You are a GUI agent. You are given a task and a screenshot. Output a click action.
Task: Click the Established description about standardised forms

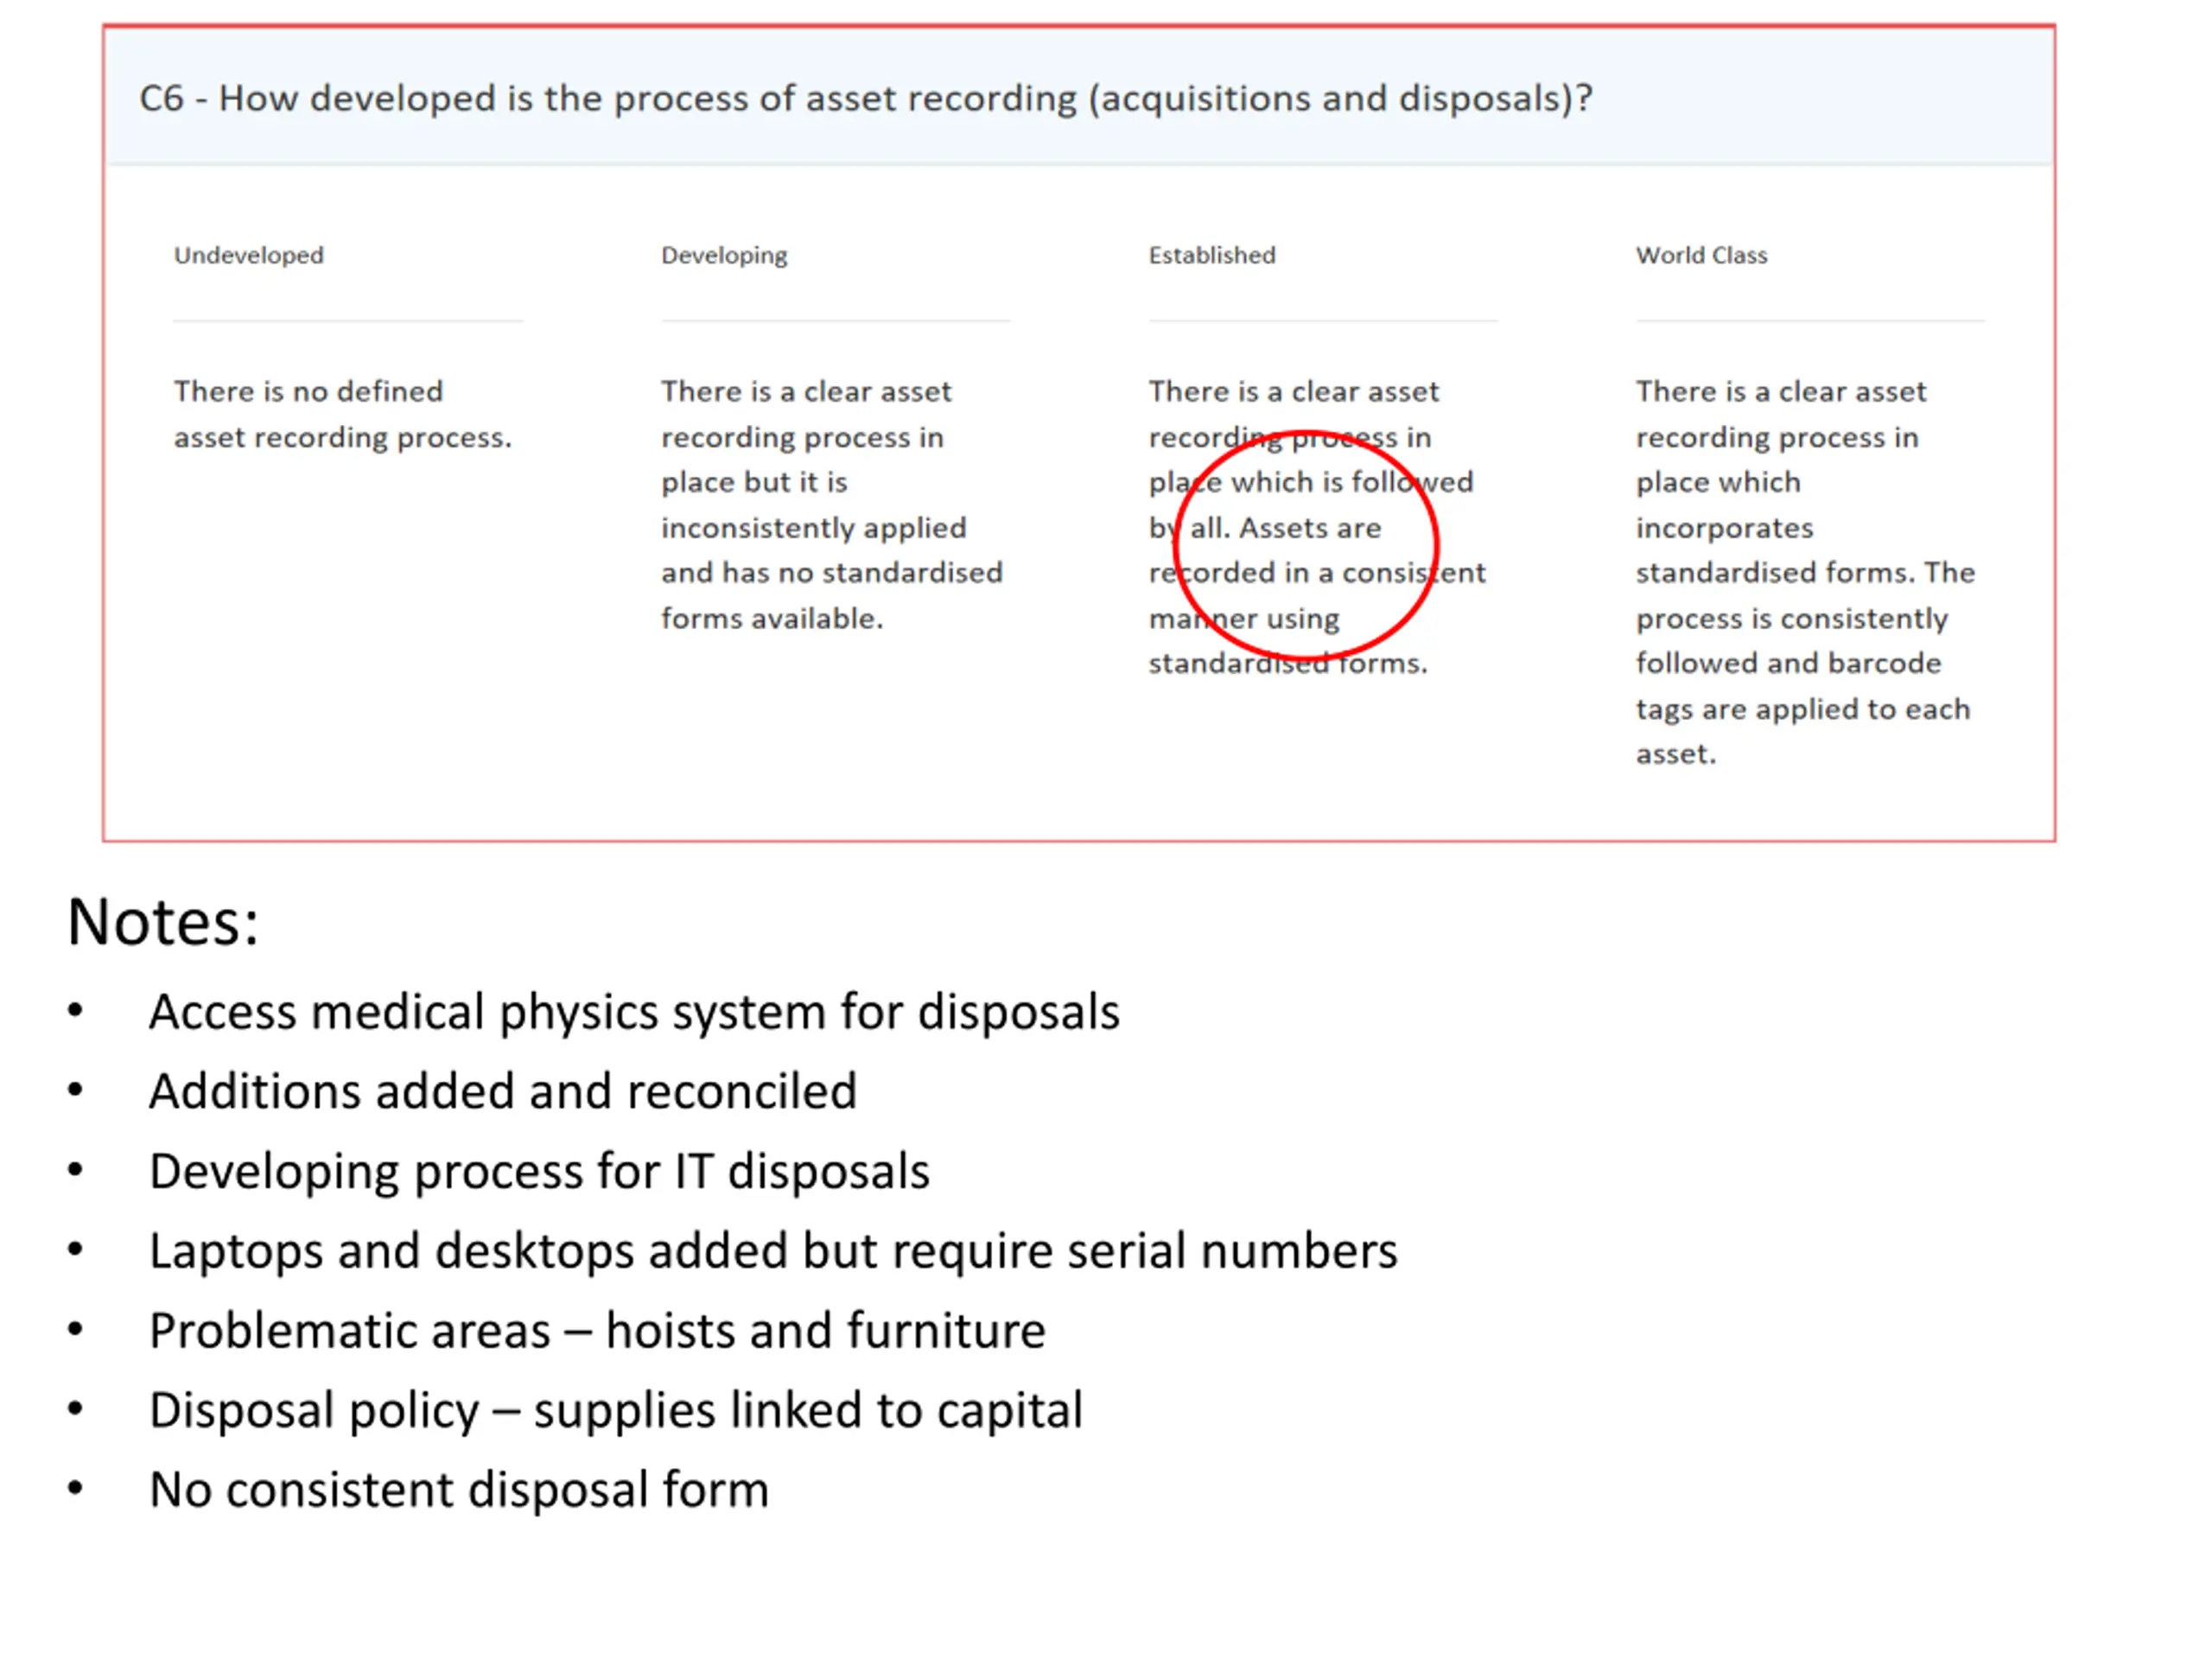(x=1317, y=527)
